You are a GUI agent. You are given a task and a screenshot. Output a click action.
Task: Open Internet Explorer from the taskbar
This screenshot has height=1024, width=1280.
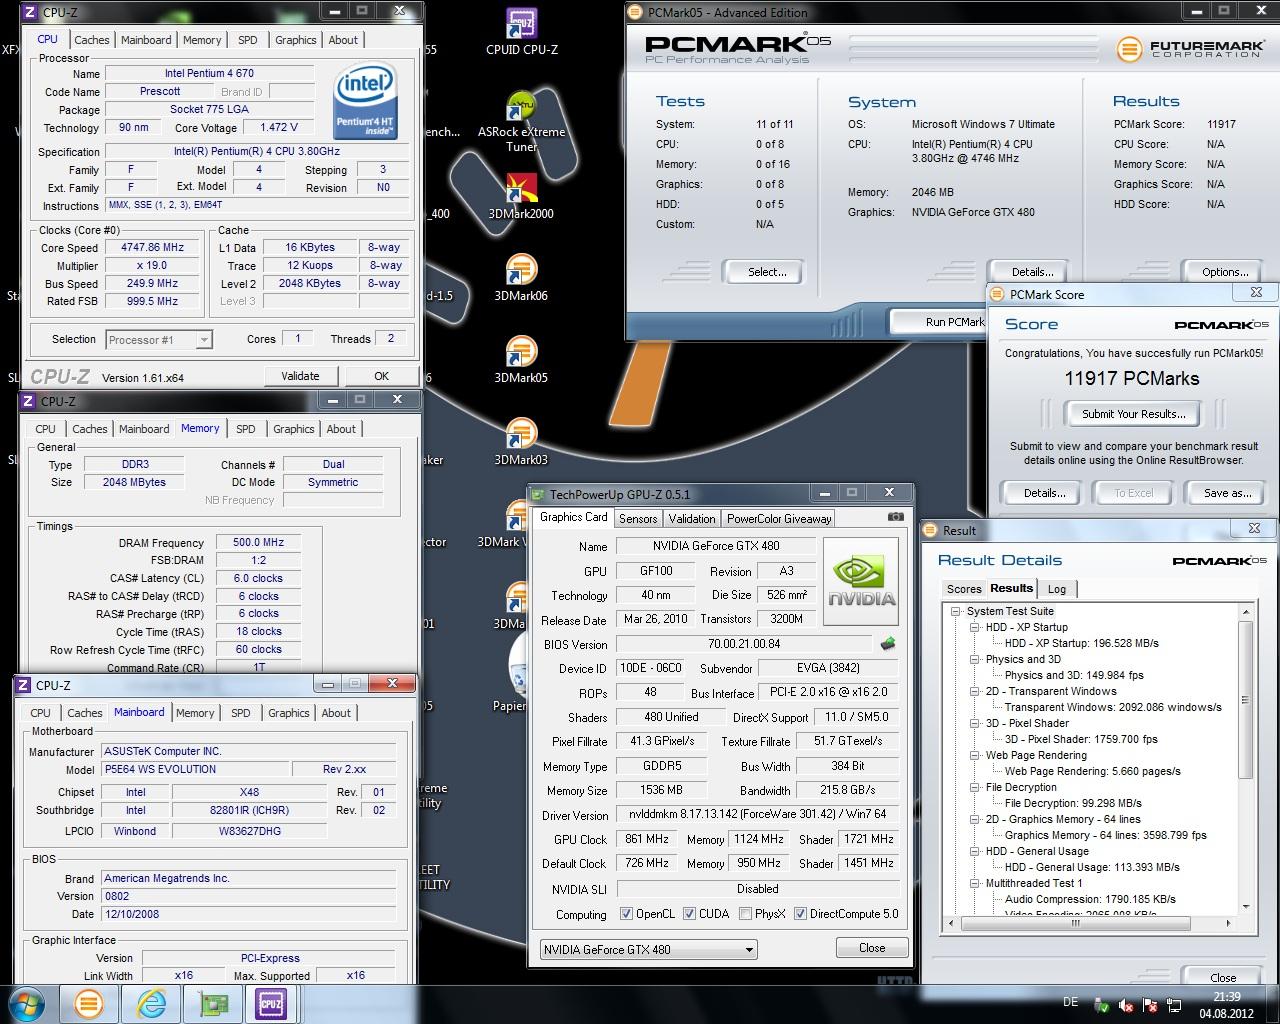[151, 1003]
